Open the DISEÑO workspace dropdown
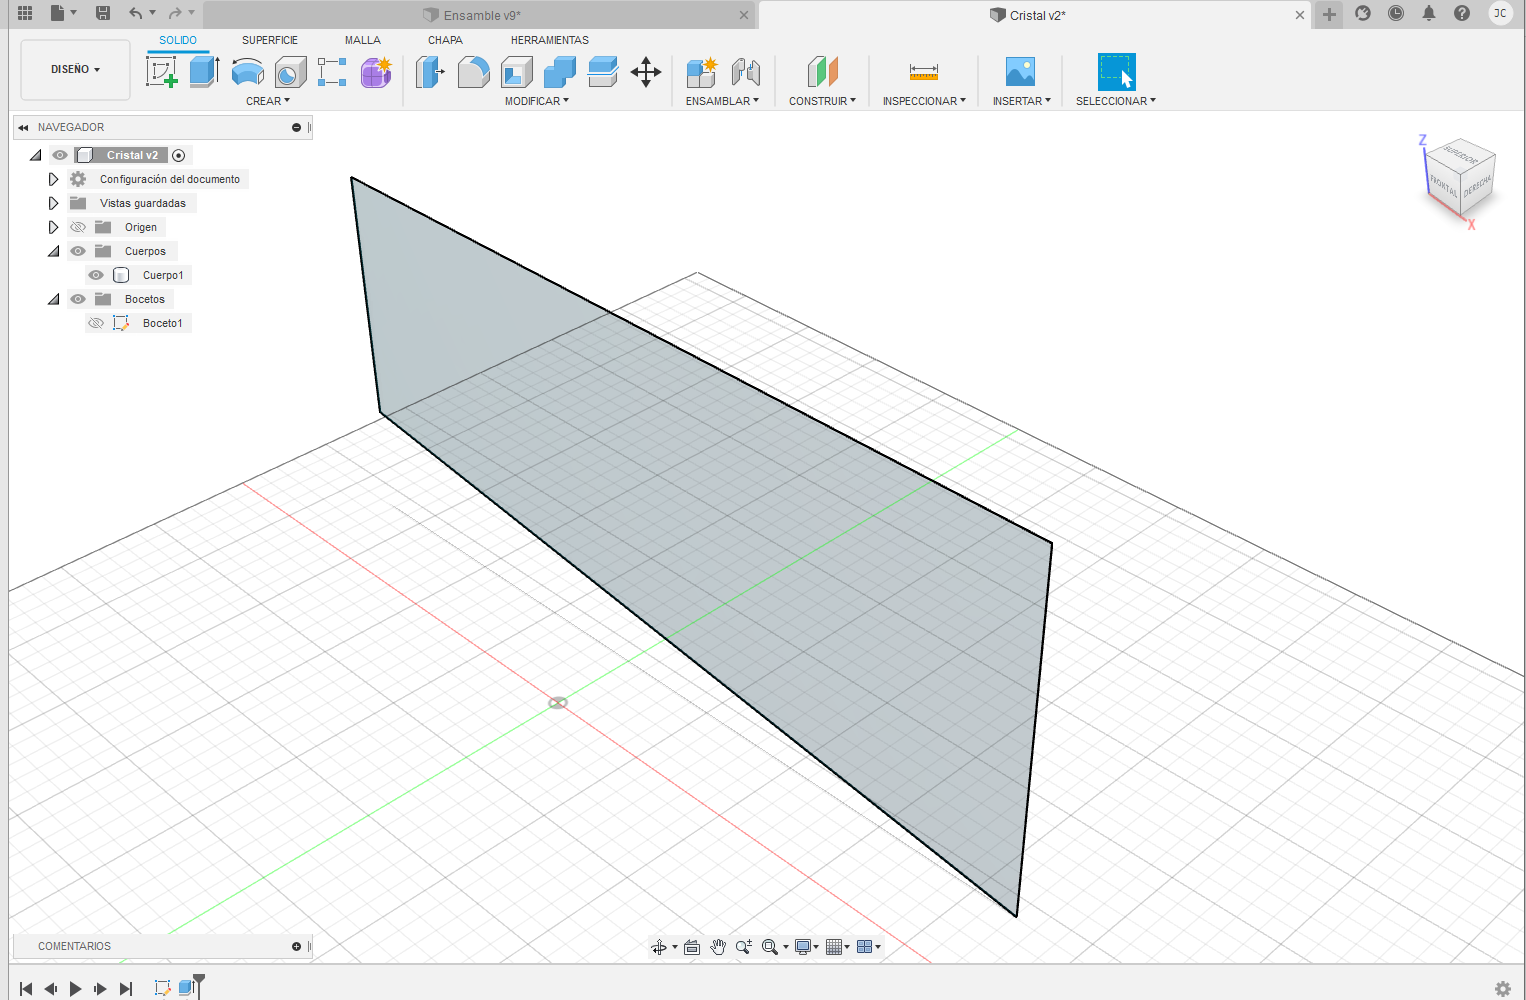Image resolution: width=1526 pixels, height=1000 pixels. 75,70
